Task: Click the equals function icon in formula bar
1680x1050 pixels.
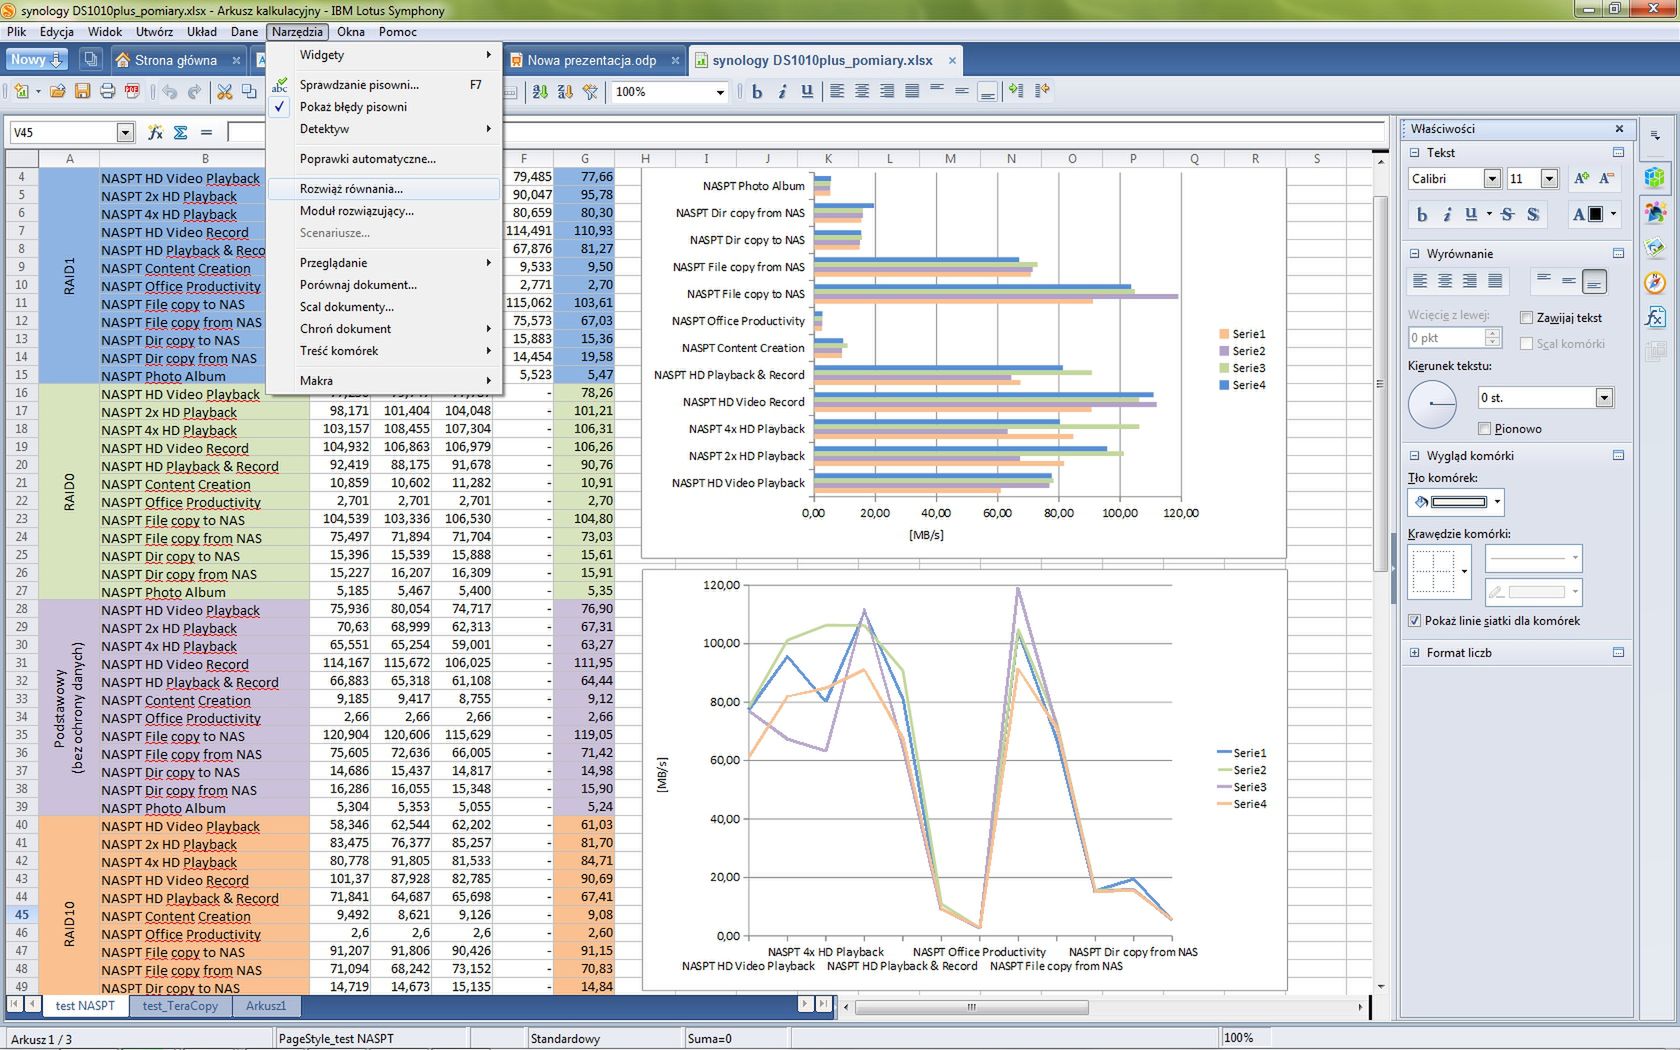Action: 206,132
